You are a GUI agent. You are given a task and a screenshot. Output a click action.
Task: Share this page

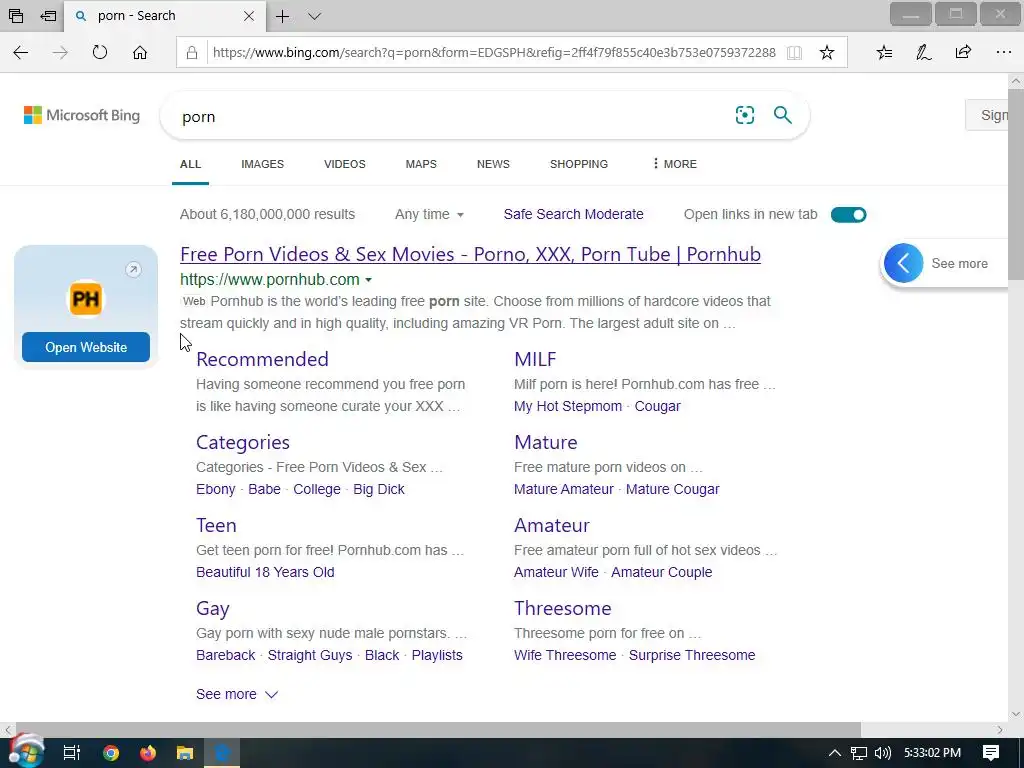[x=963, y=52]
